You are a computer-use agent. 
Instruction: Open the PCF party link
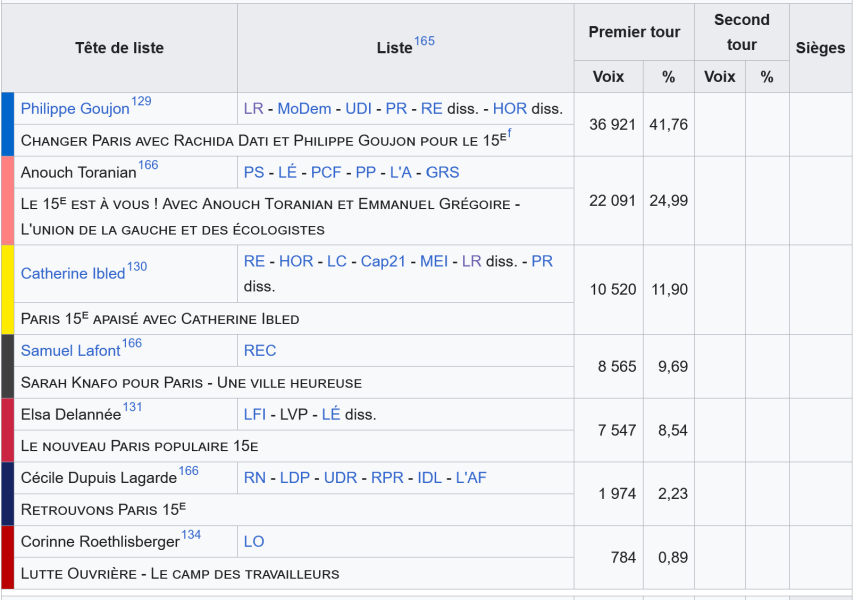coord(326,172)
